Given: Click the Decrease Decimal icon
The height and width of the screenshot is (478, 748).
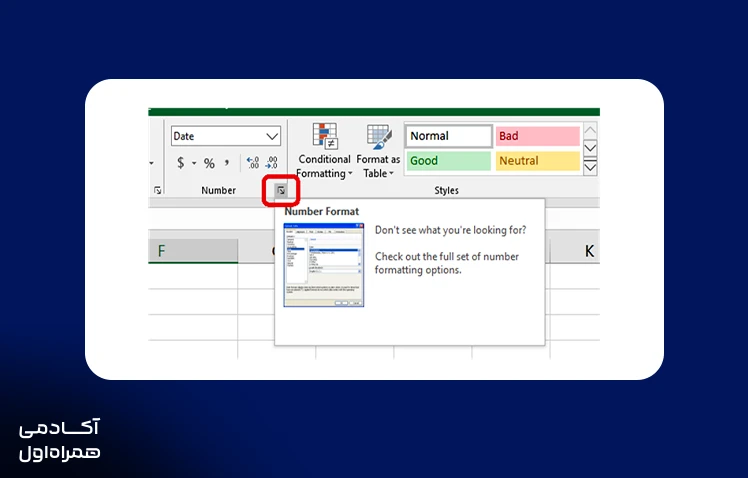Looking at the screenshot, I should tap(271, 163).
